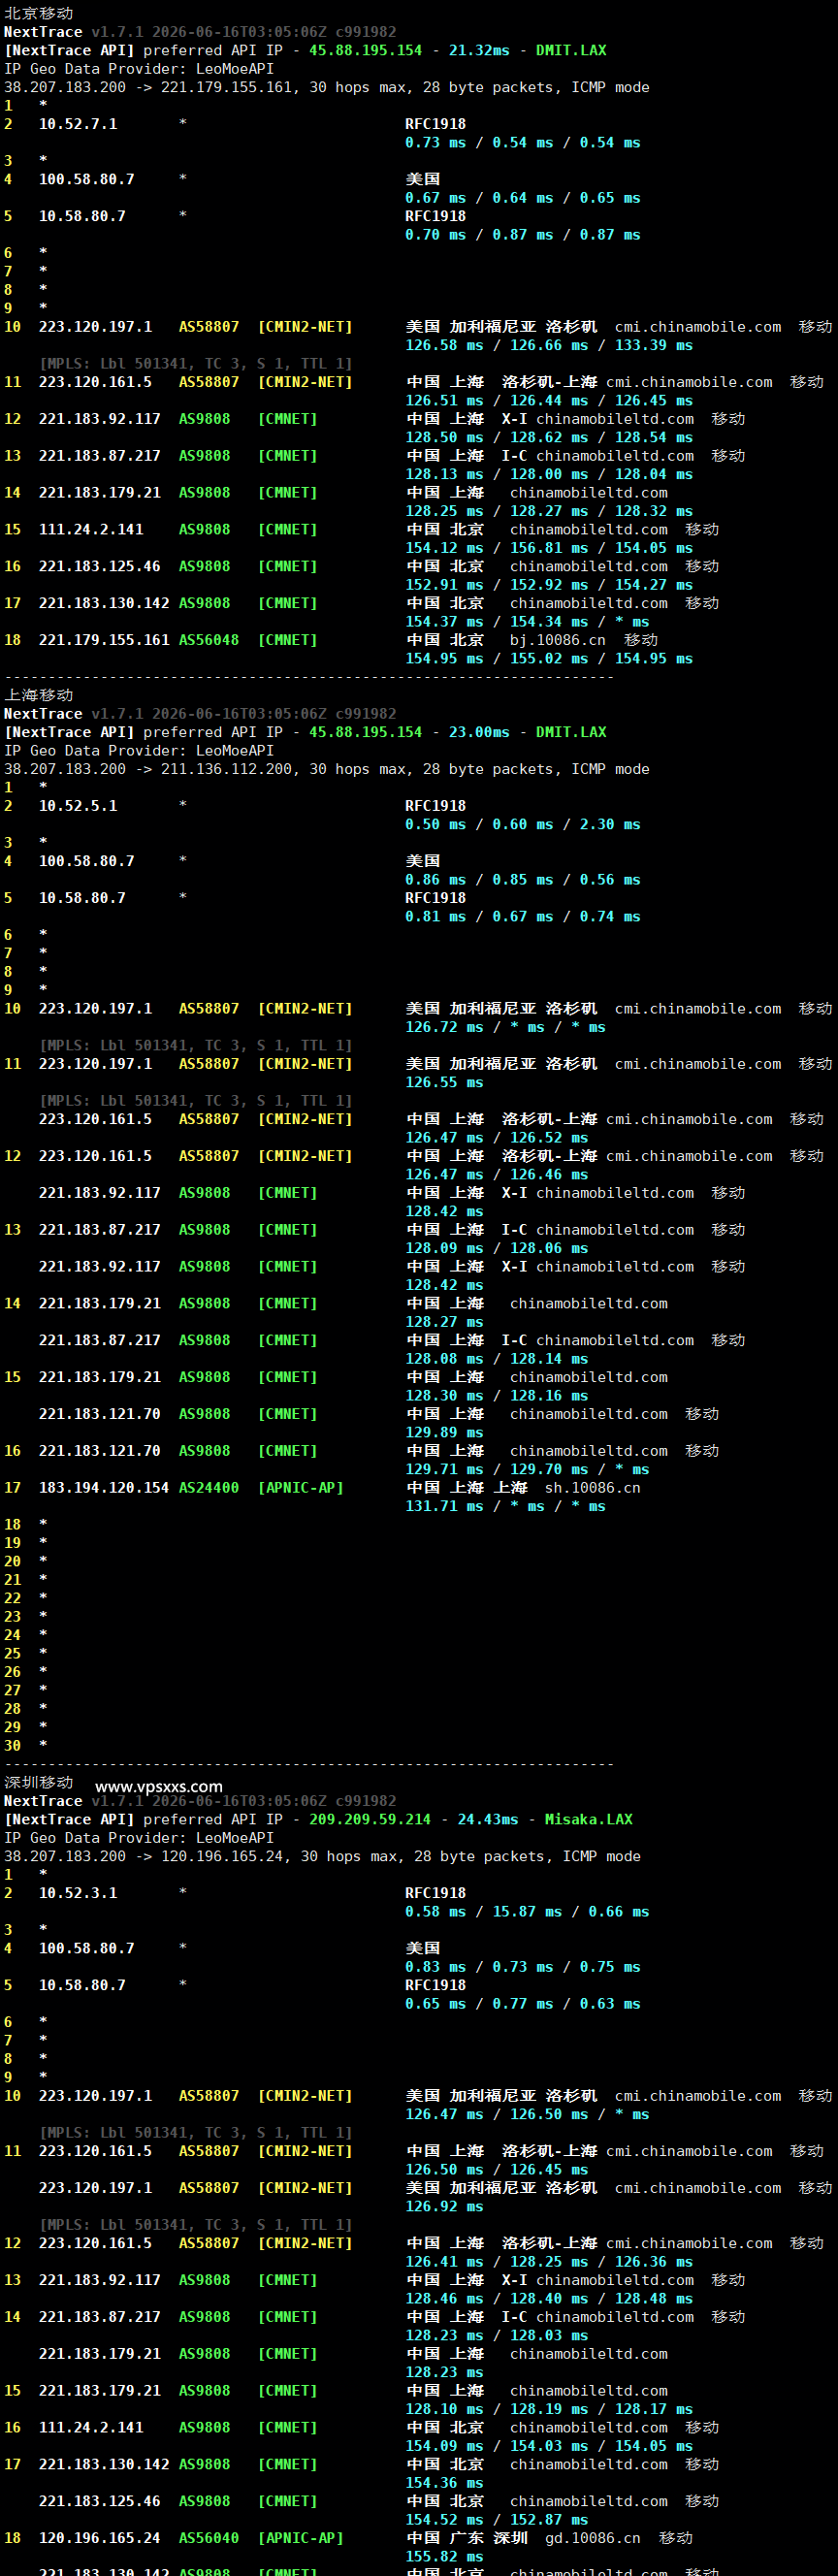838x2576 pixels.
Task: Select latency value 154.52 ms
Action: point(444,2520)
